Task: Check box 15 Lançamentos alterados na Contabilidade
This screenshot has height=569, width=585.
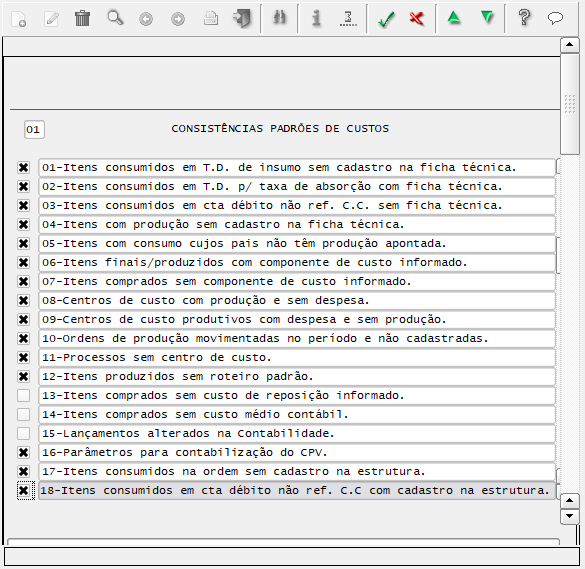Action: point(24,434)
